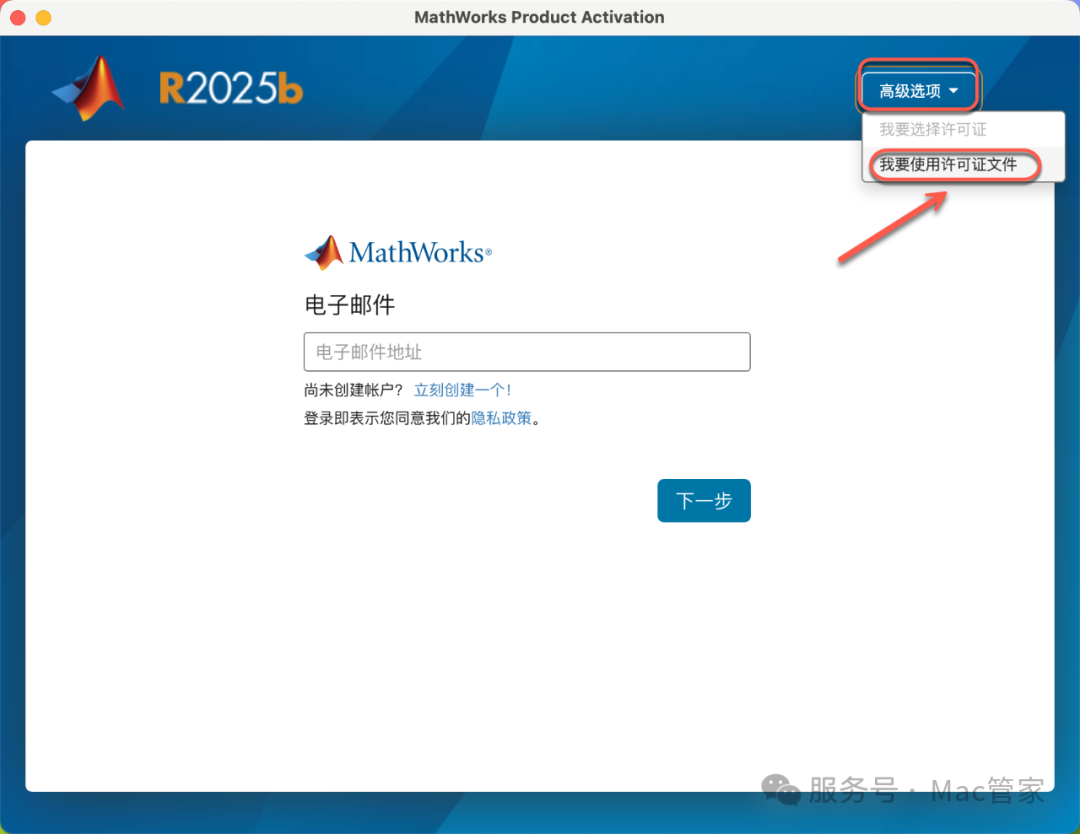
Task: Select 我要使用许可证文件 menu option
Action: pos(948,165)
